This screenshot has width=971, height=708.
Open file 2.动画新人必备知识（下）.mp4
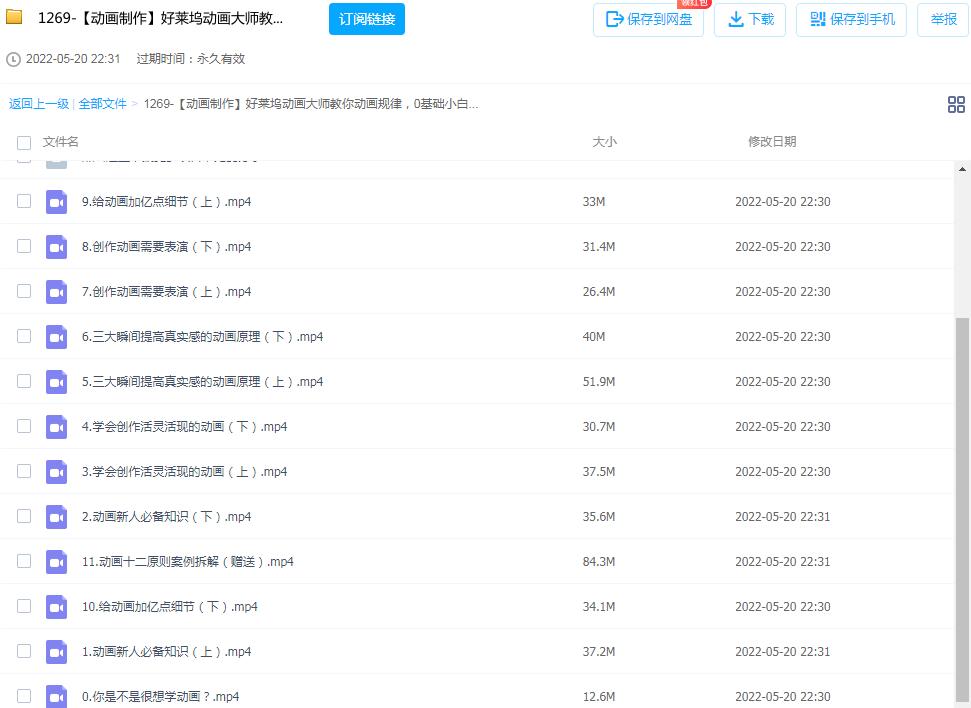pyautogui.click(x=167, y=517)
